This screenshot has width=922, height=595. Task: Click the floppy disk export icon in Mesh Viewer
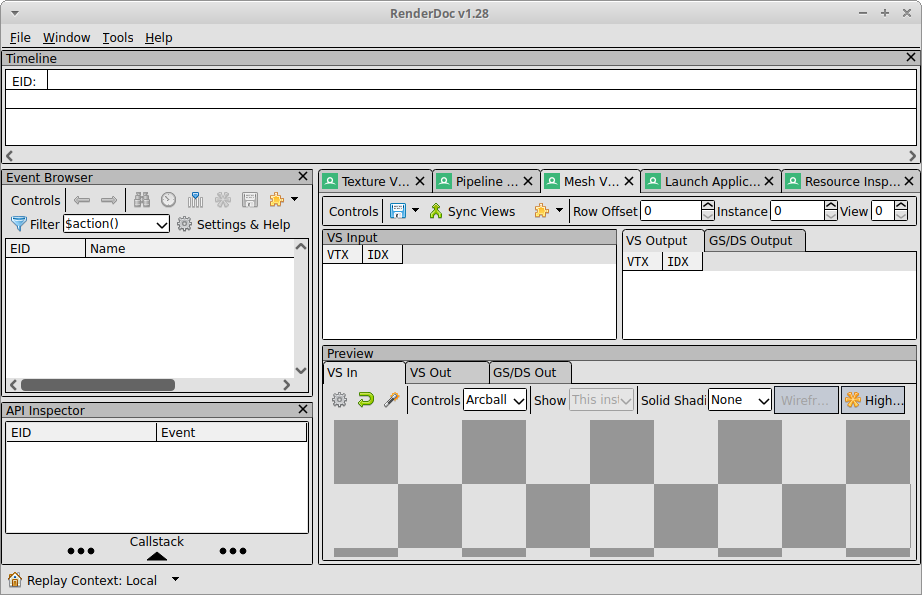coord(398,211)
